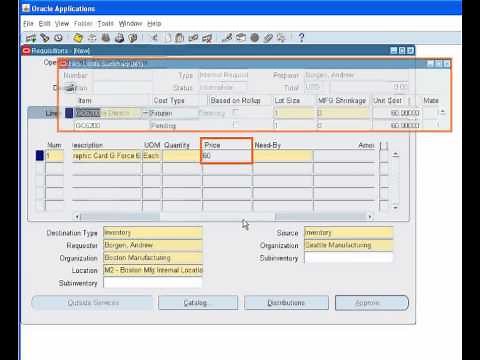
Task: Click the Description cell Graphic Card G Force
Action: [107, 156]
